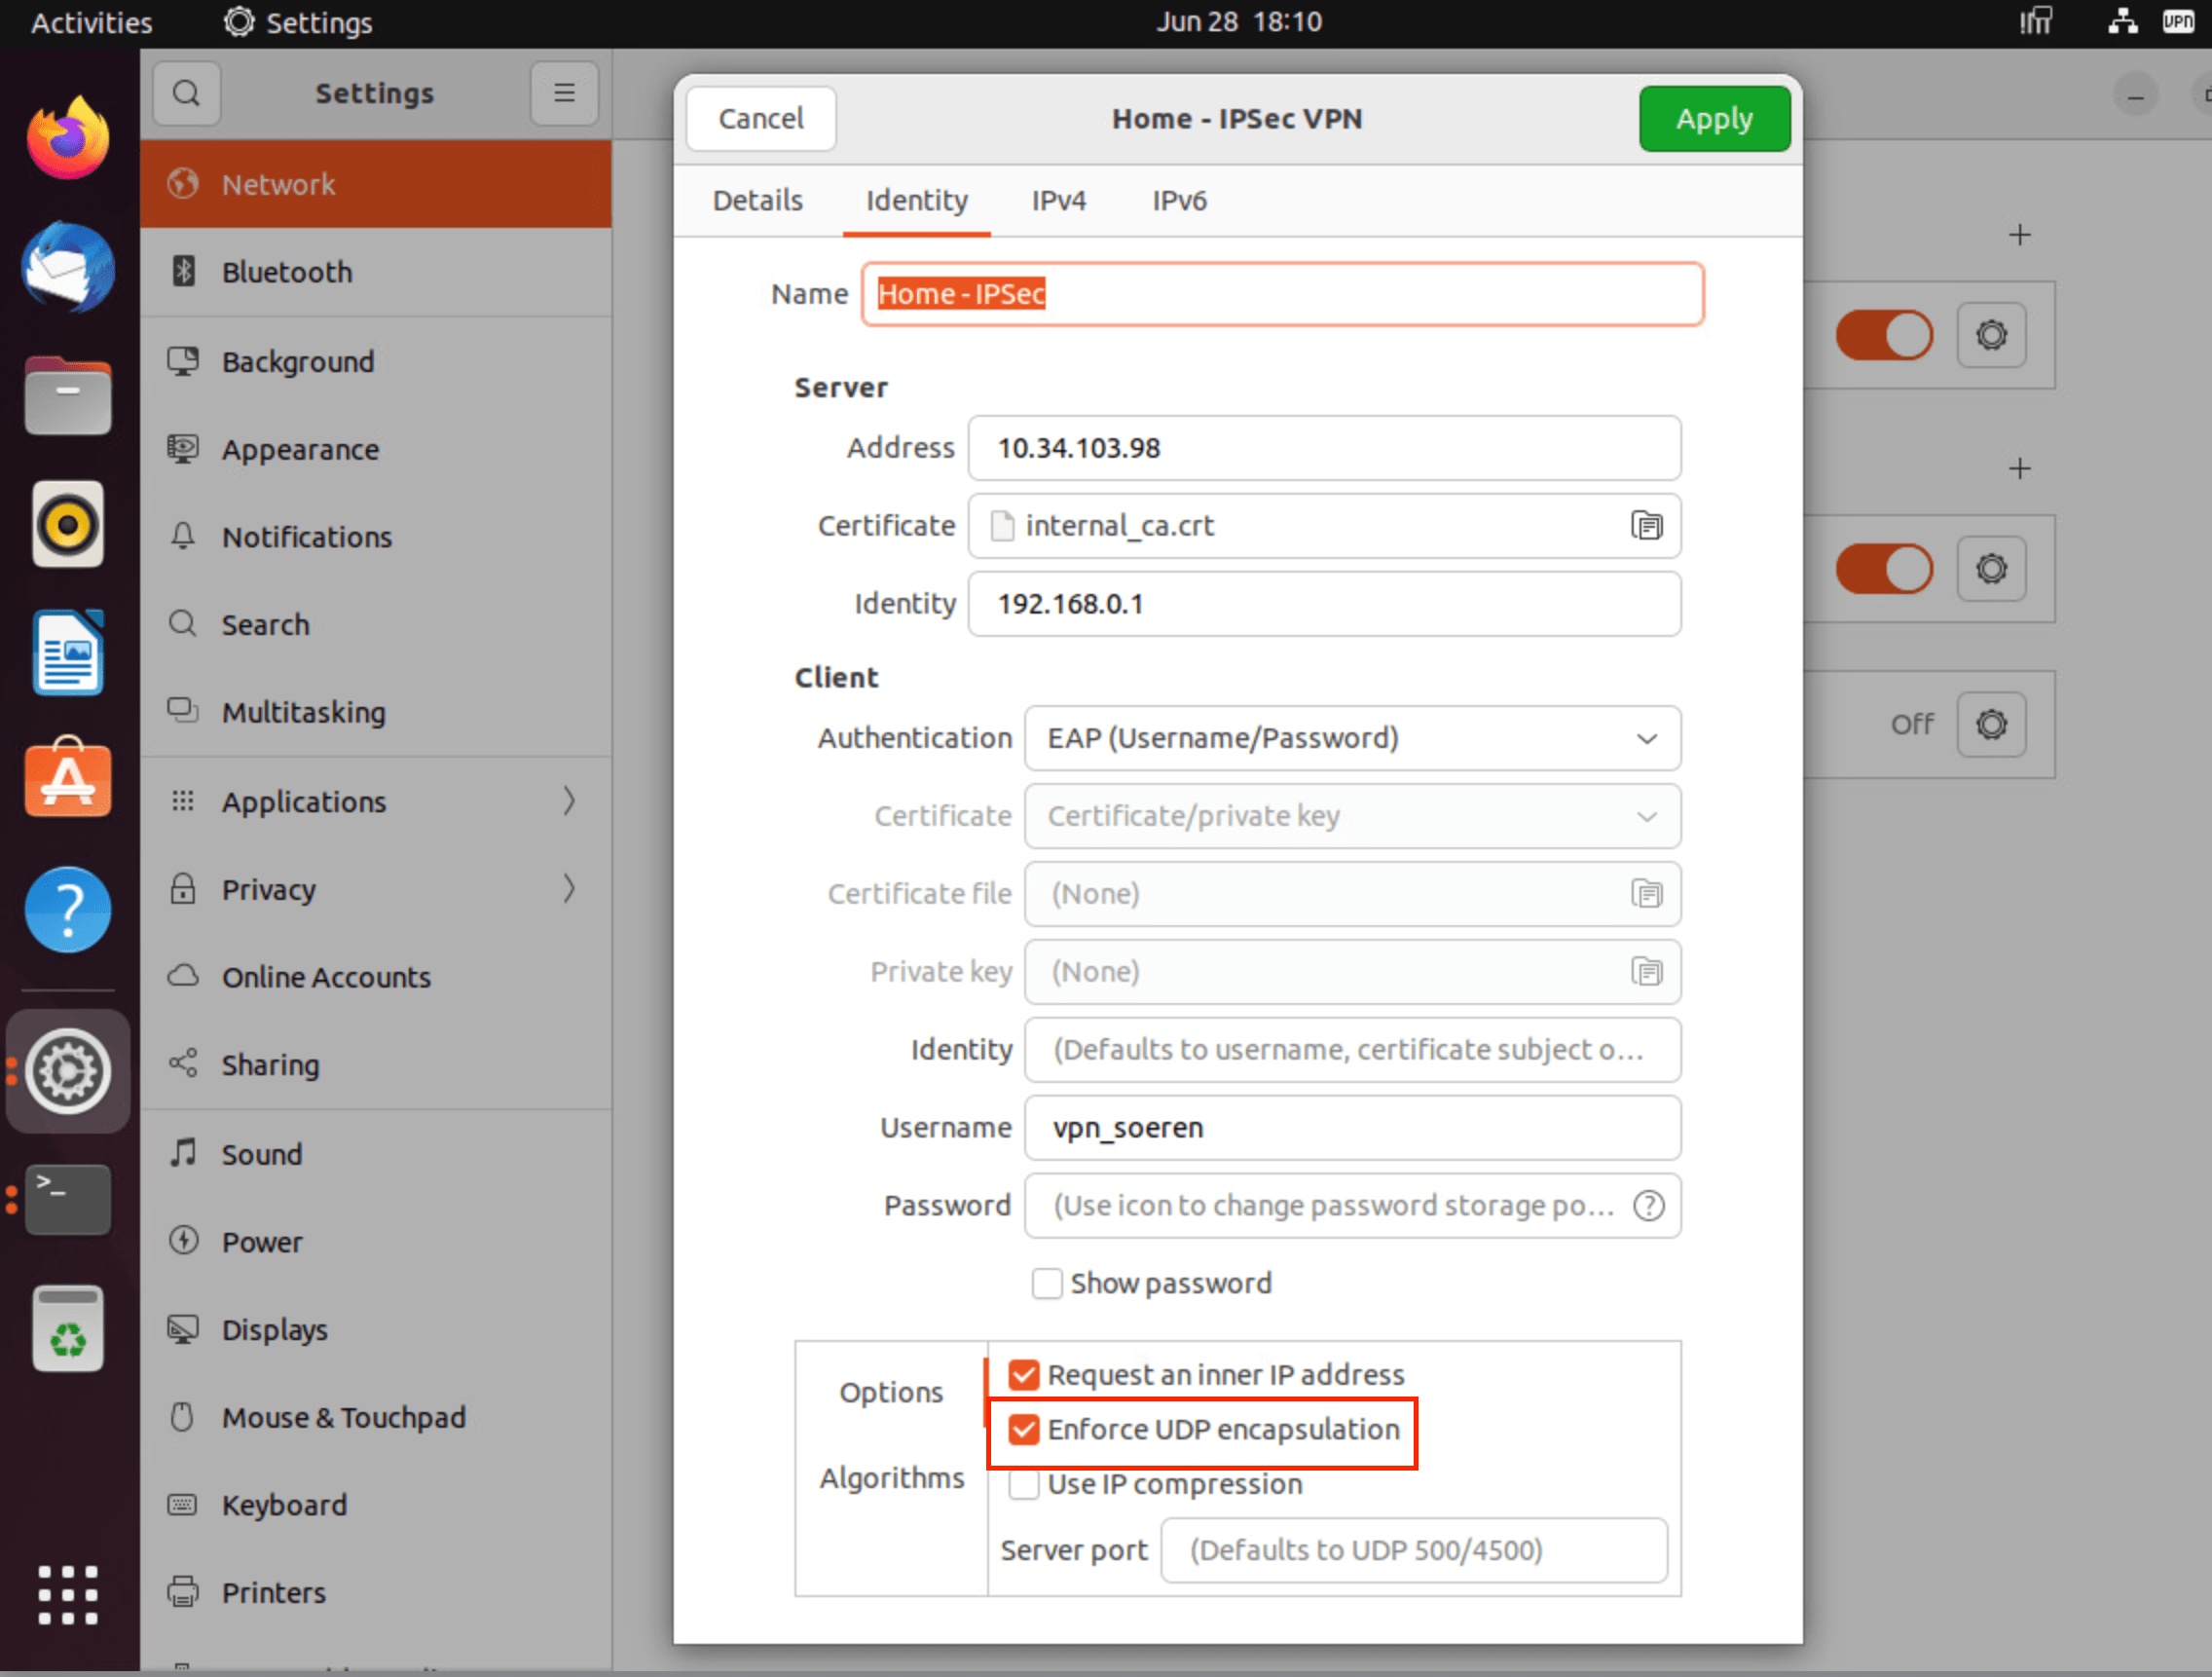The height and width of the screenshot is (1677, 2212).
Task: Open the certificate file chooser for internal_ca.crt
Action: coord(1646,525)
